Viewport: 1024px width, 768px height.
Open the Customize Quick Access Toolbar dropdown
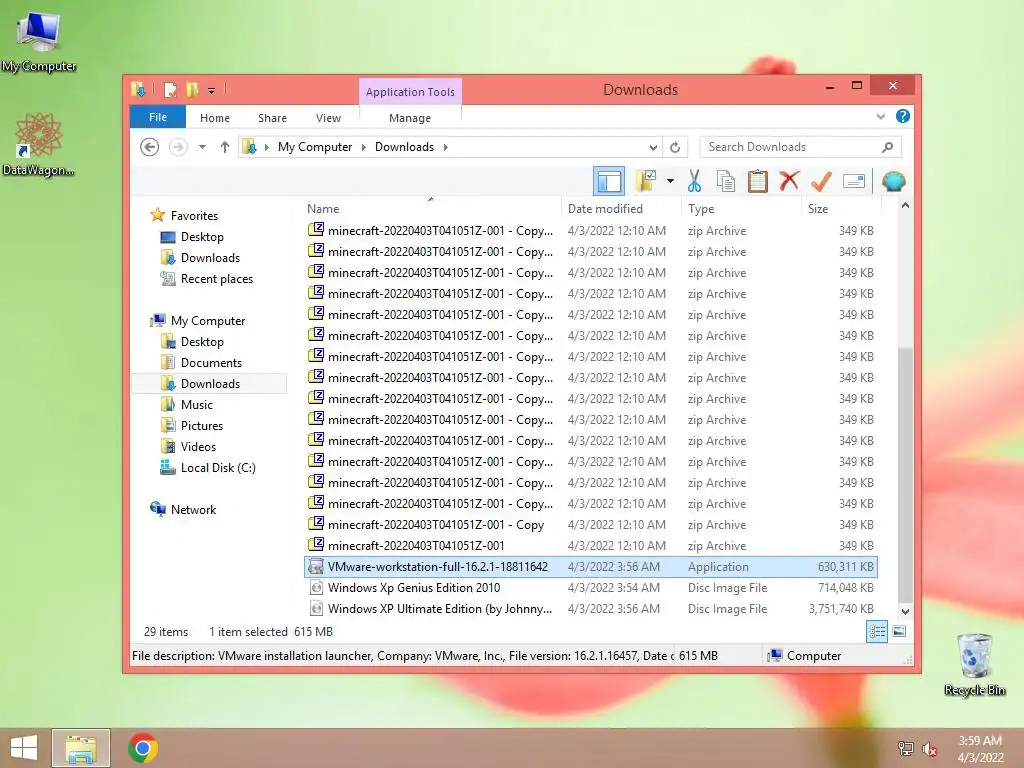point(212,90)
